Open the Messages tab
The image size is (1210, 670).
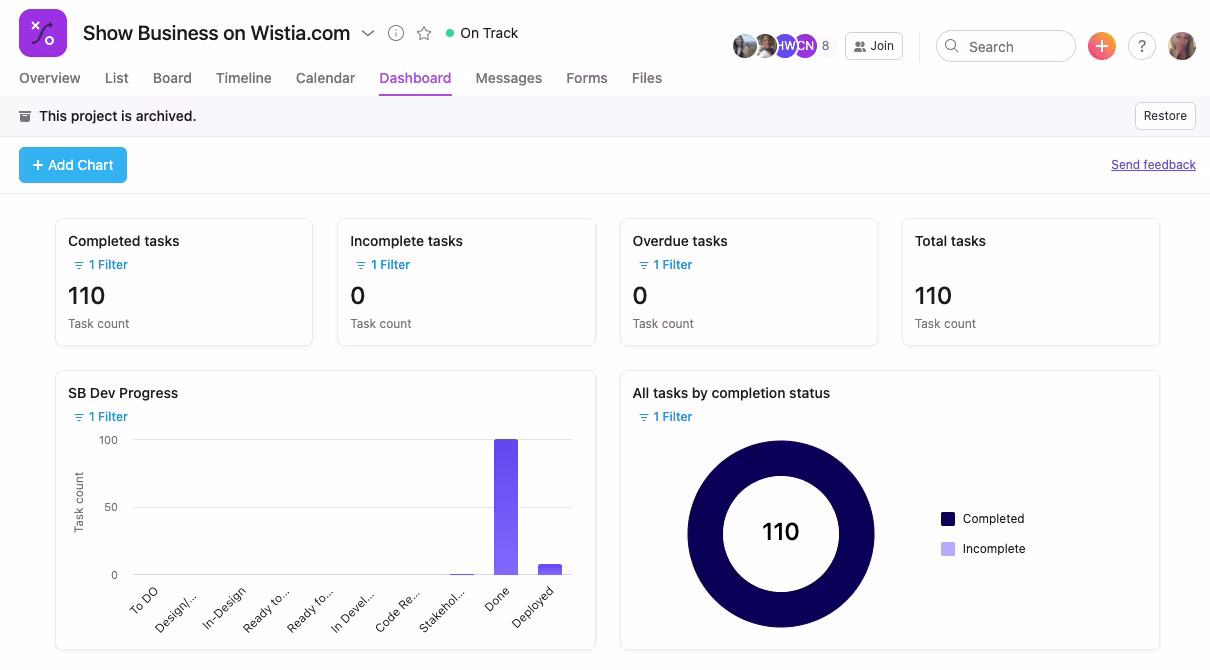(509, 78)
